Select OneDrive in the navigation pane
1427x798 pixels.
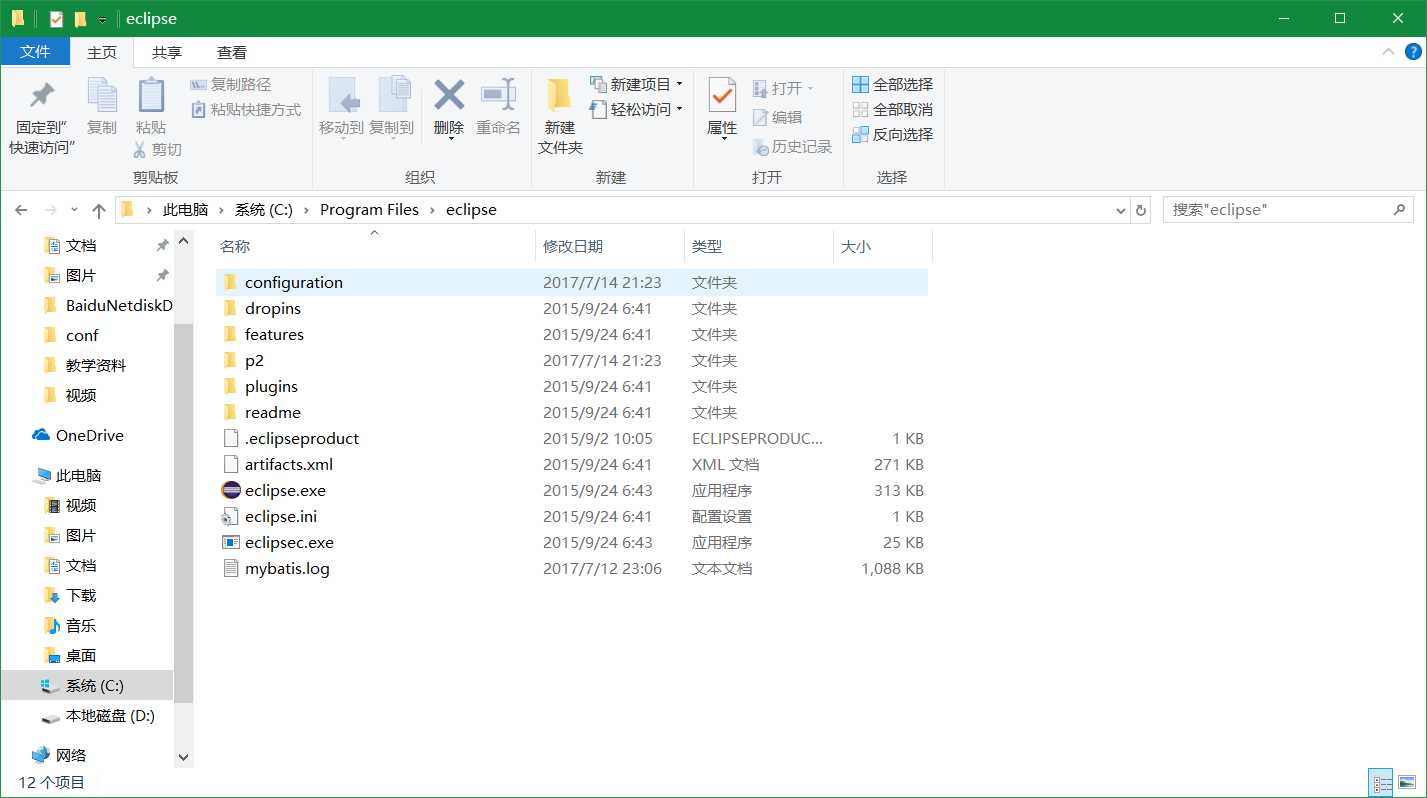(90, 435)
